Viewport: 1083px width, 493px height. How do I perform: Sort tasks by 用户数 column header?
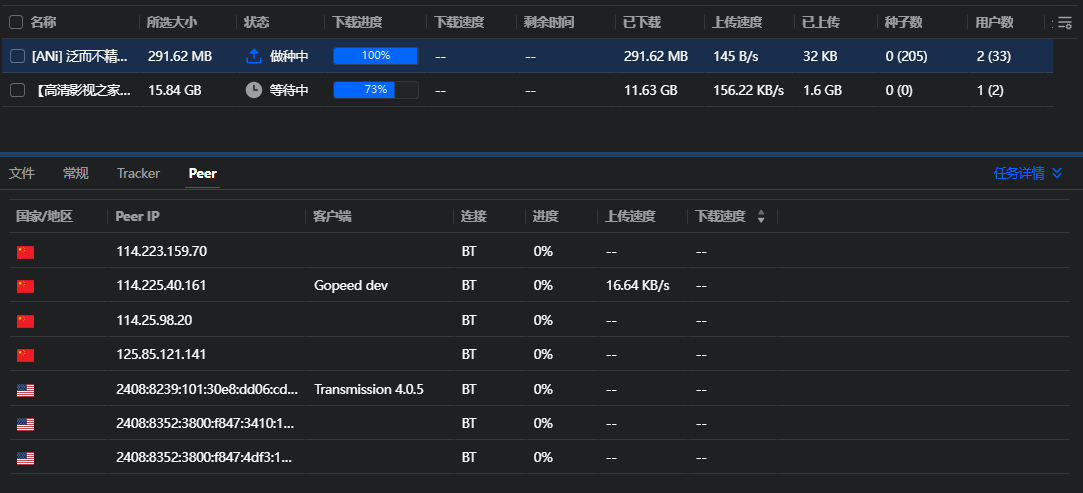click(x=995, y=22)
